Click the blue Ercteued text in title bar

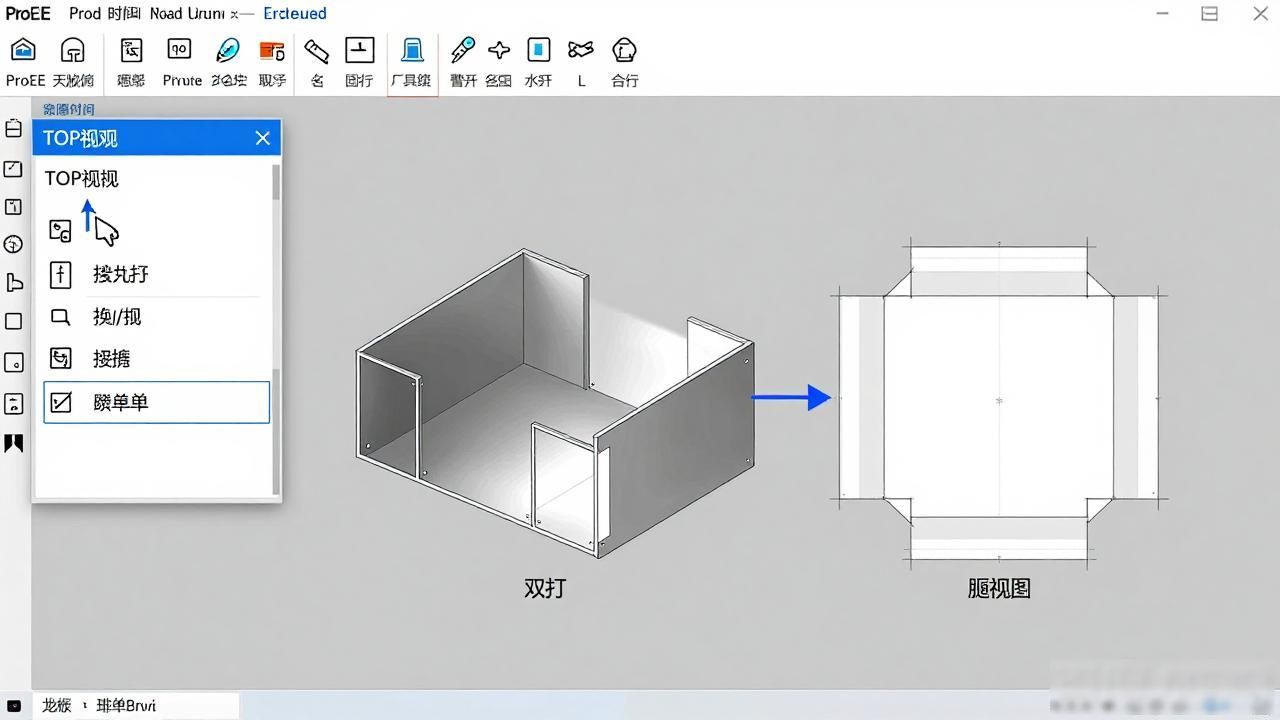coord(295,14)
